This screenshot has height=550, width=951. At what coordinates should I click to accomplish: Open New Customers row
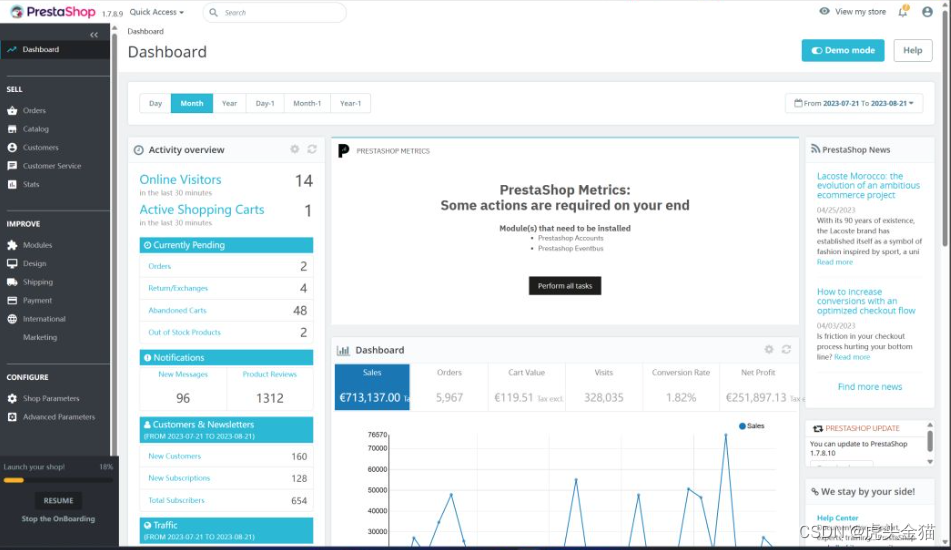click(x=226, y=456)
